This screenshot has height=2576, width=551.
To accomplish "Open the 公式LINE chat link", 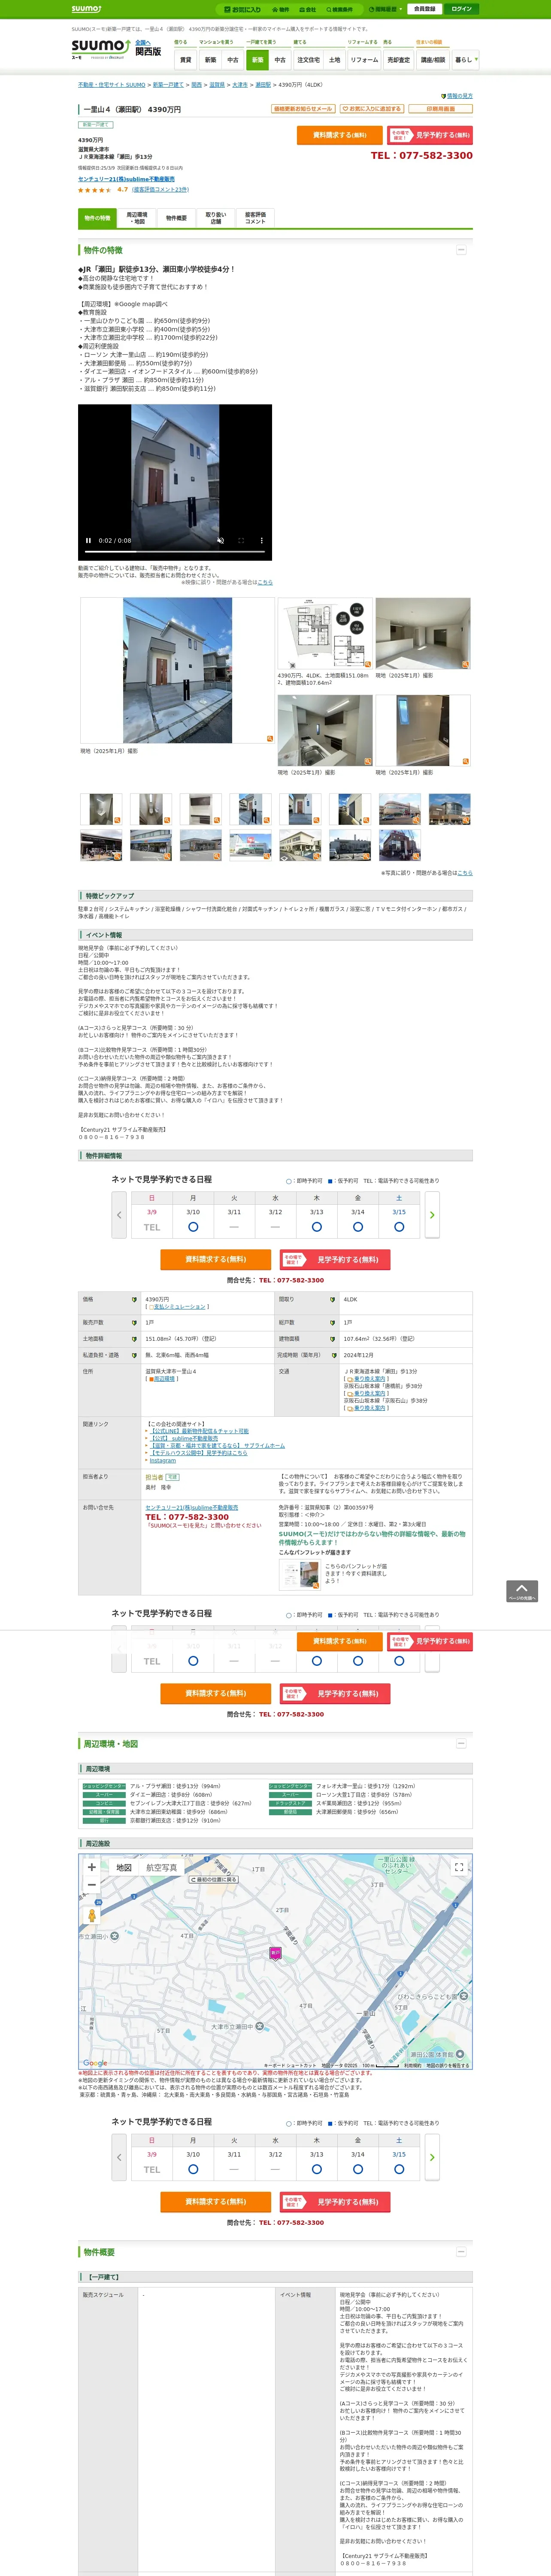I will point(200,1431).
